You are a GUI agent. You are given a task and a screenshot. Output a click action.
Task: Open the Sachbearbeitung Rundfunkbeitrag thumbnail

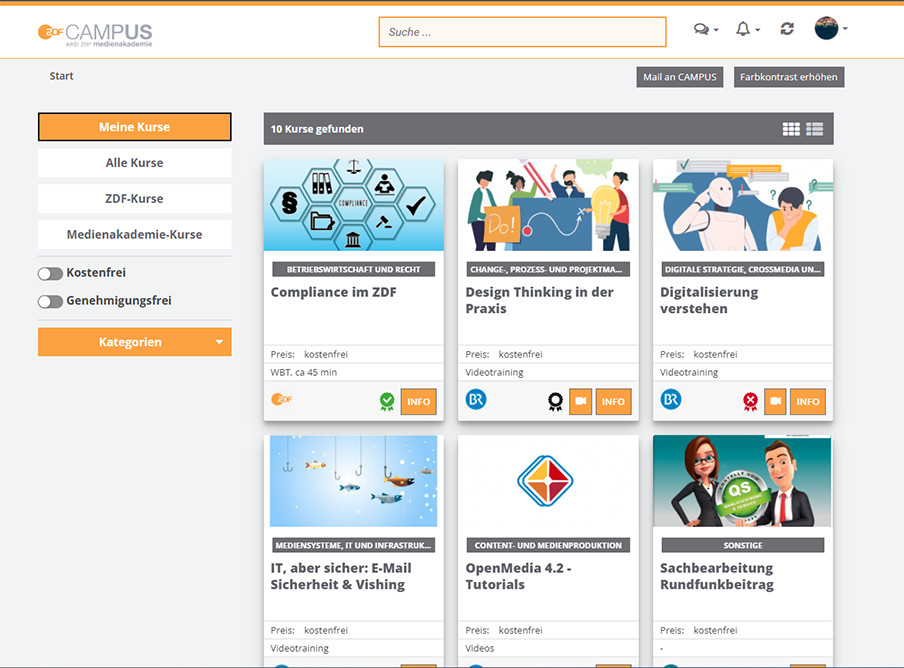tap(743, 481)
